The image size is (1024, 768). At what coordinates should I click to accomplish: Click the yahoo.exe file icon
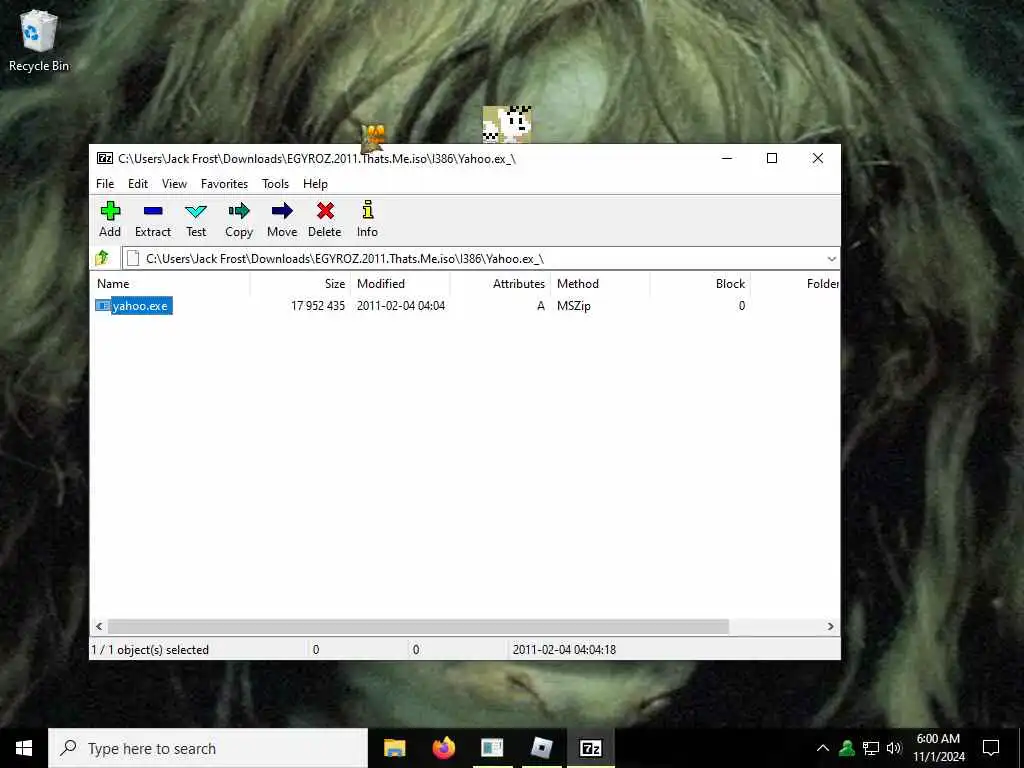(x=103, y=305)
